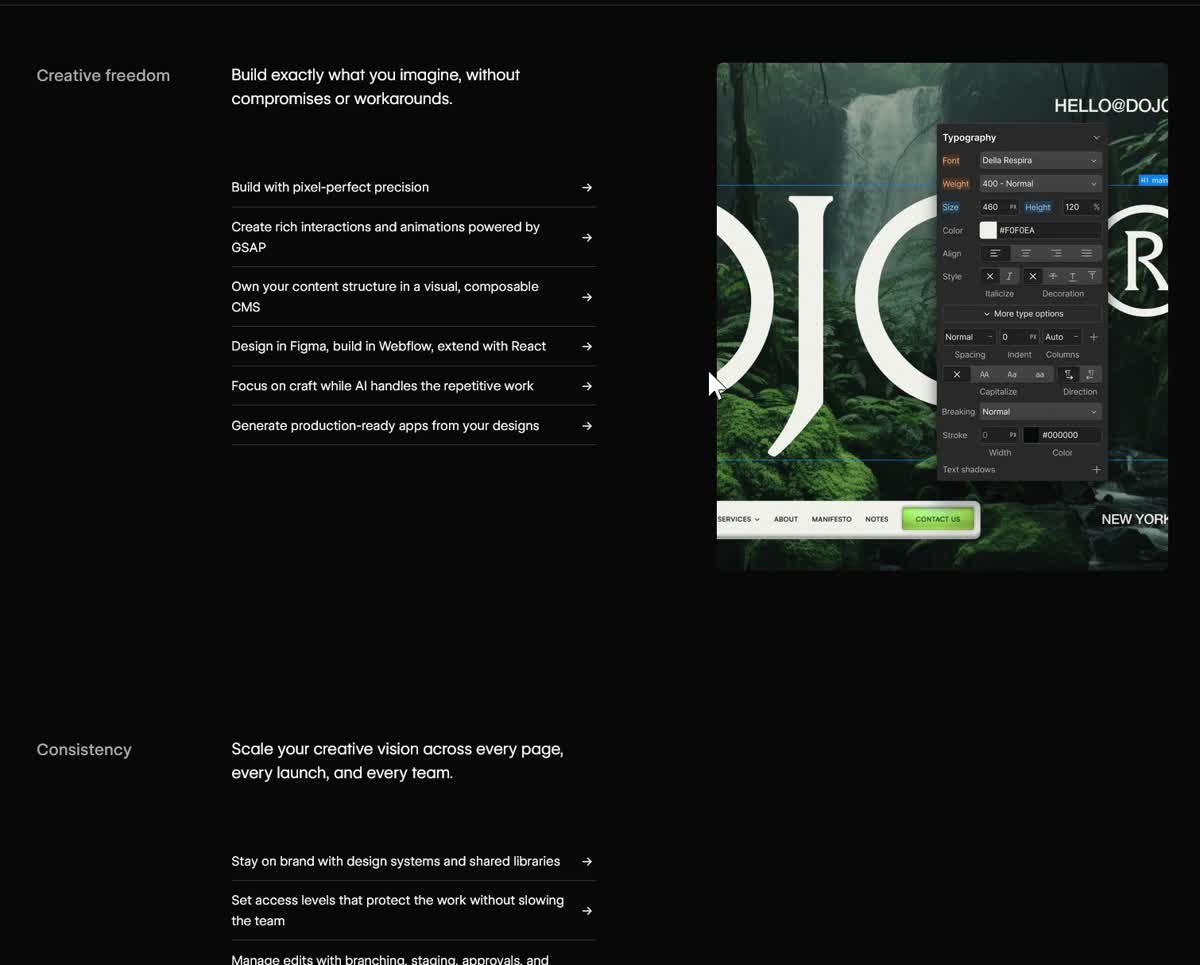Expand More type options

pyautogui.click(x=1022, y=314)
